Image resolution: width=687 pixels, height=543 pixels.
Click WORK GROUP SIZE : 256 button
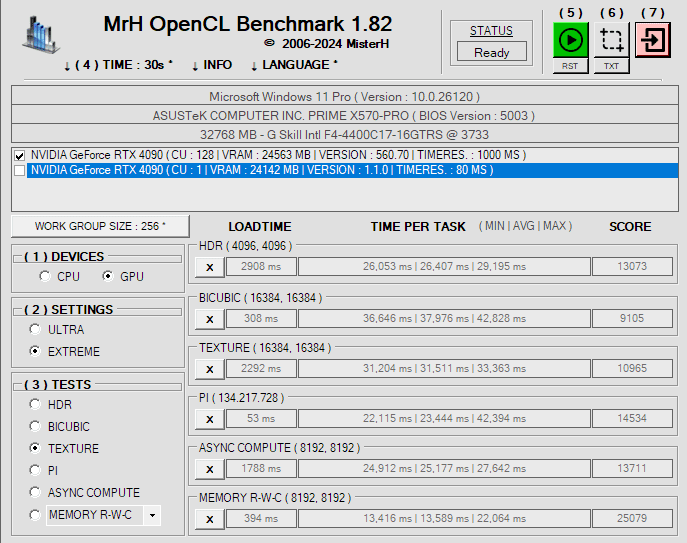pos(100,226)
